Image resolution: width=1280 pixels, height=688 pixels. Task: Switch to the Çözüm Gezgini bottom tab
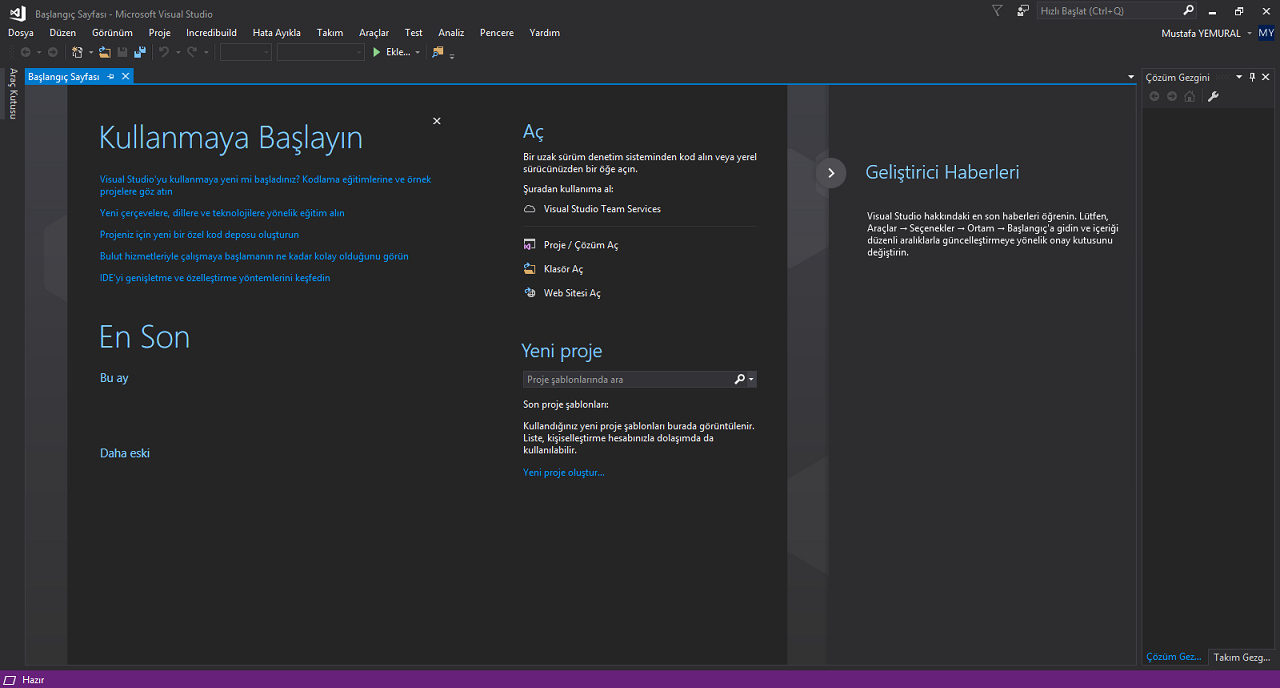pos(1174,657)
